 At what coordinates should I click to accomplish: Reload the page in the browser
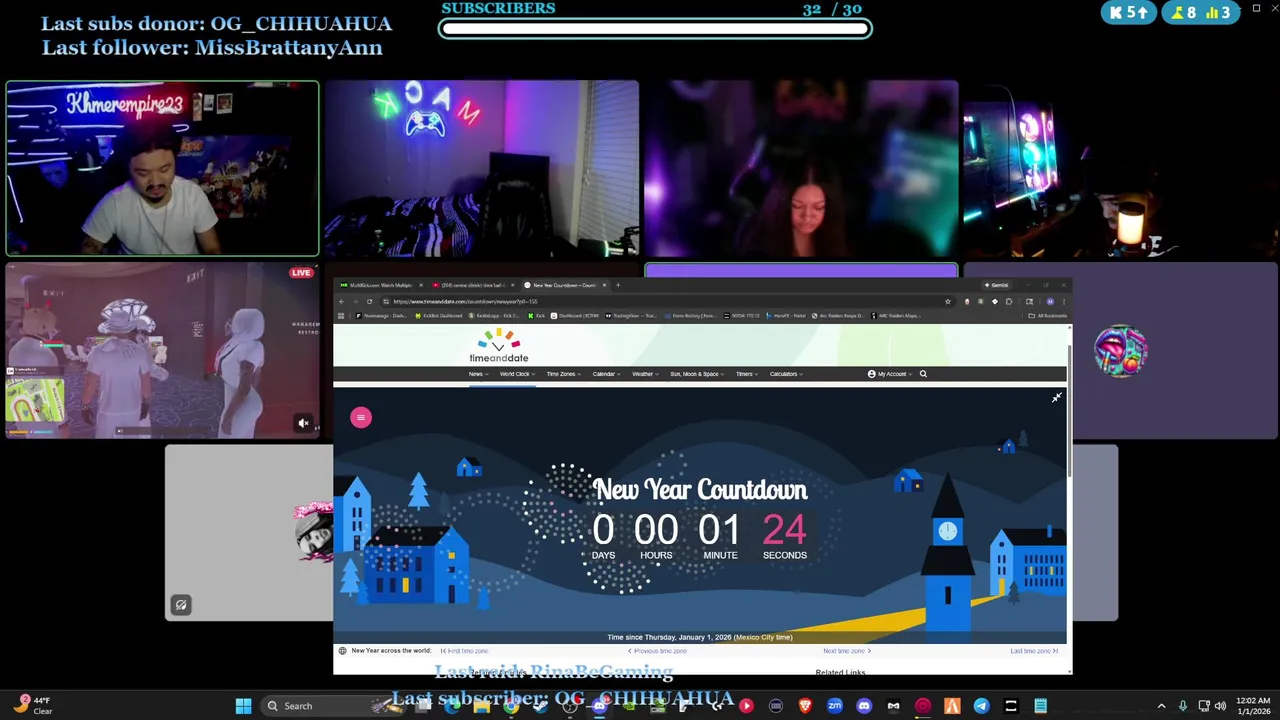[x=369, y=301]
